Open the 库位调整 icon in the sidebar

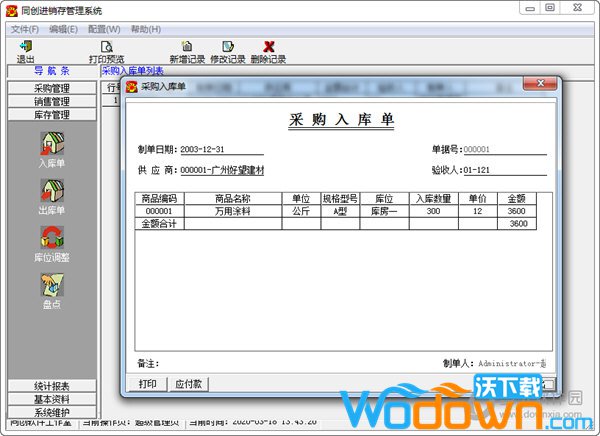[52, 237]
